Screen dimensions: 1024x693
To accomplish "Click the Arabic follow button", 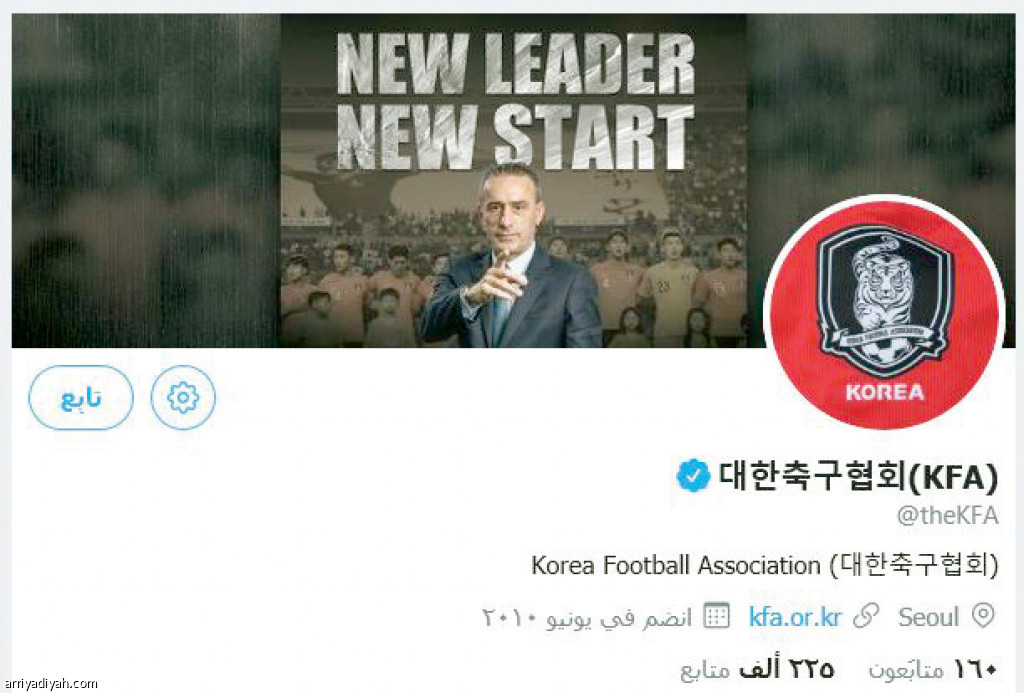I will pos(81,397).
